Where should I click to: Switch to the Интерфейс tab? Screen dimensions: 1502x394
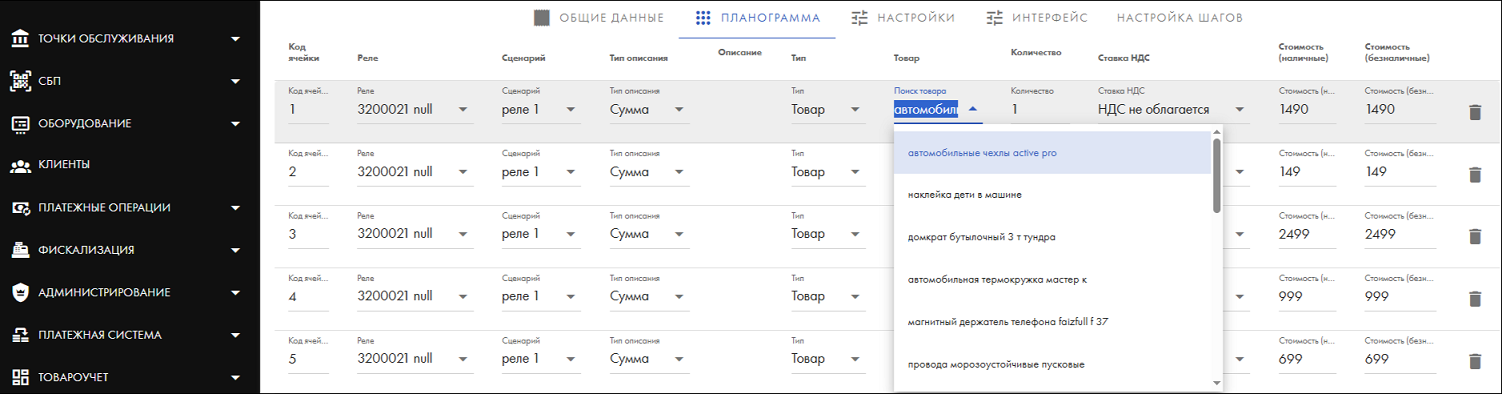[x=1036, y=18]
